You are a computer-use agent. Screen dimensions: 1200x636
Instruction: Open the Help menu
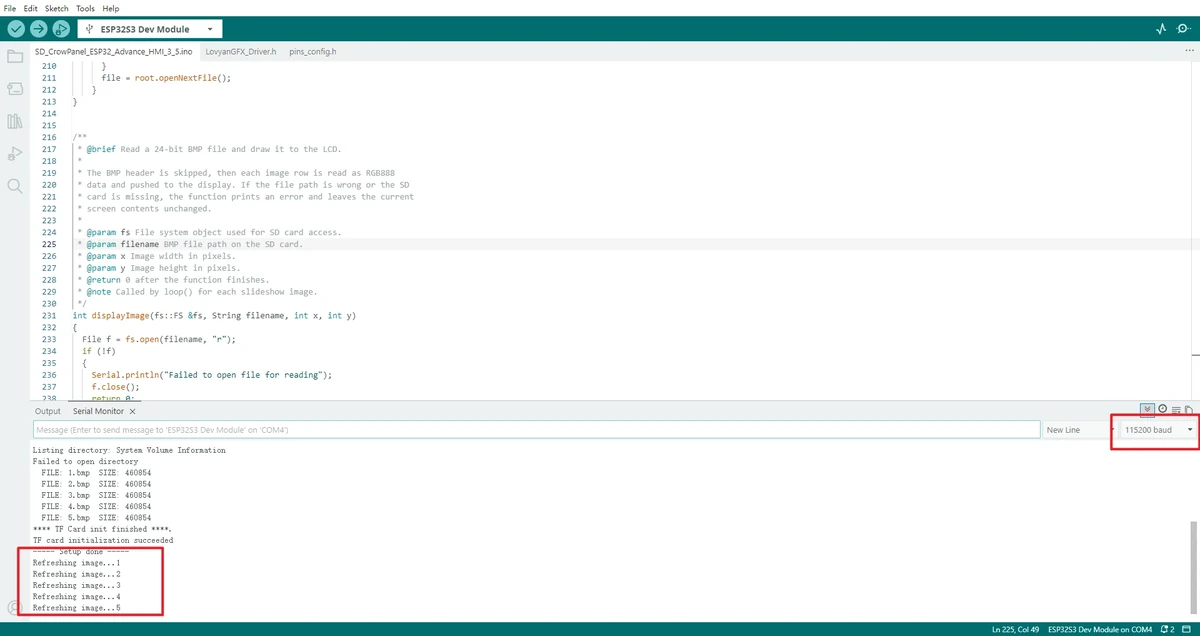110,8
